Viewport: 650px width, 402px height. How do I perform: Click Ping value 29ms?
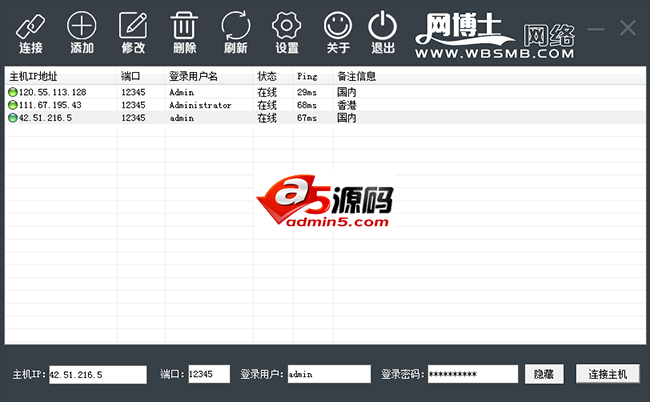click(307, 92)
